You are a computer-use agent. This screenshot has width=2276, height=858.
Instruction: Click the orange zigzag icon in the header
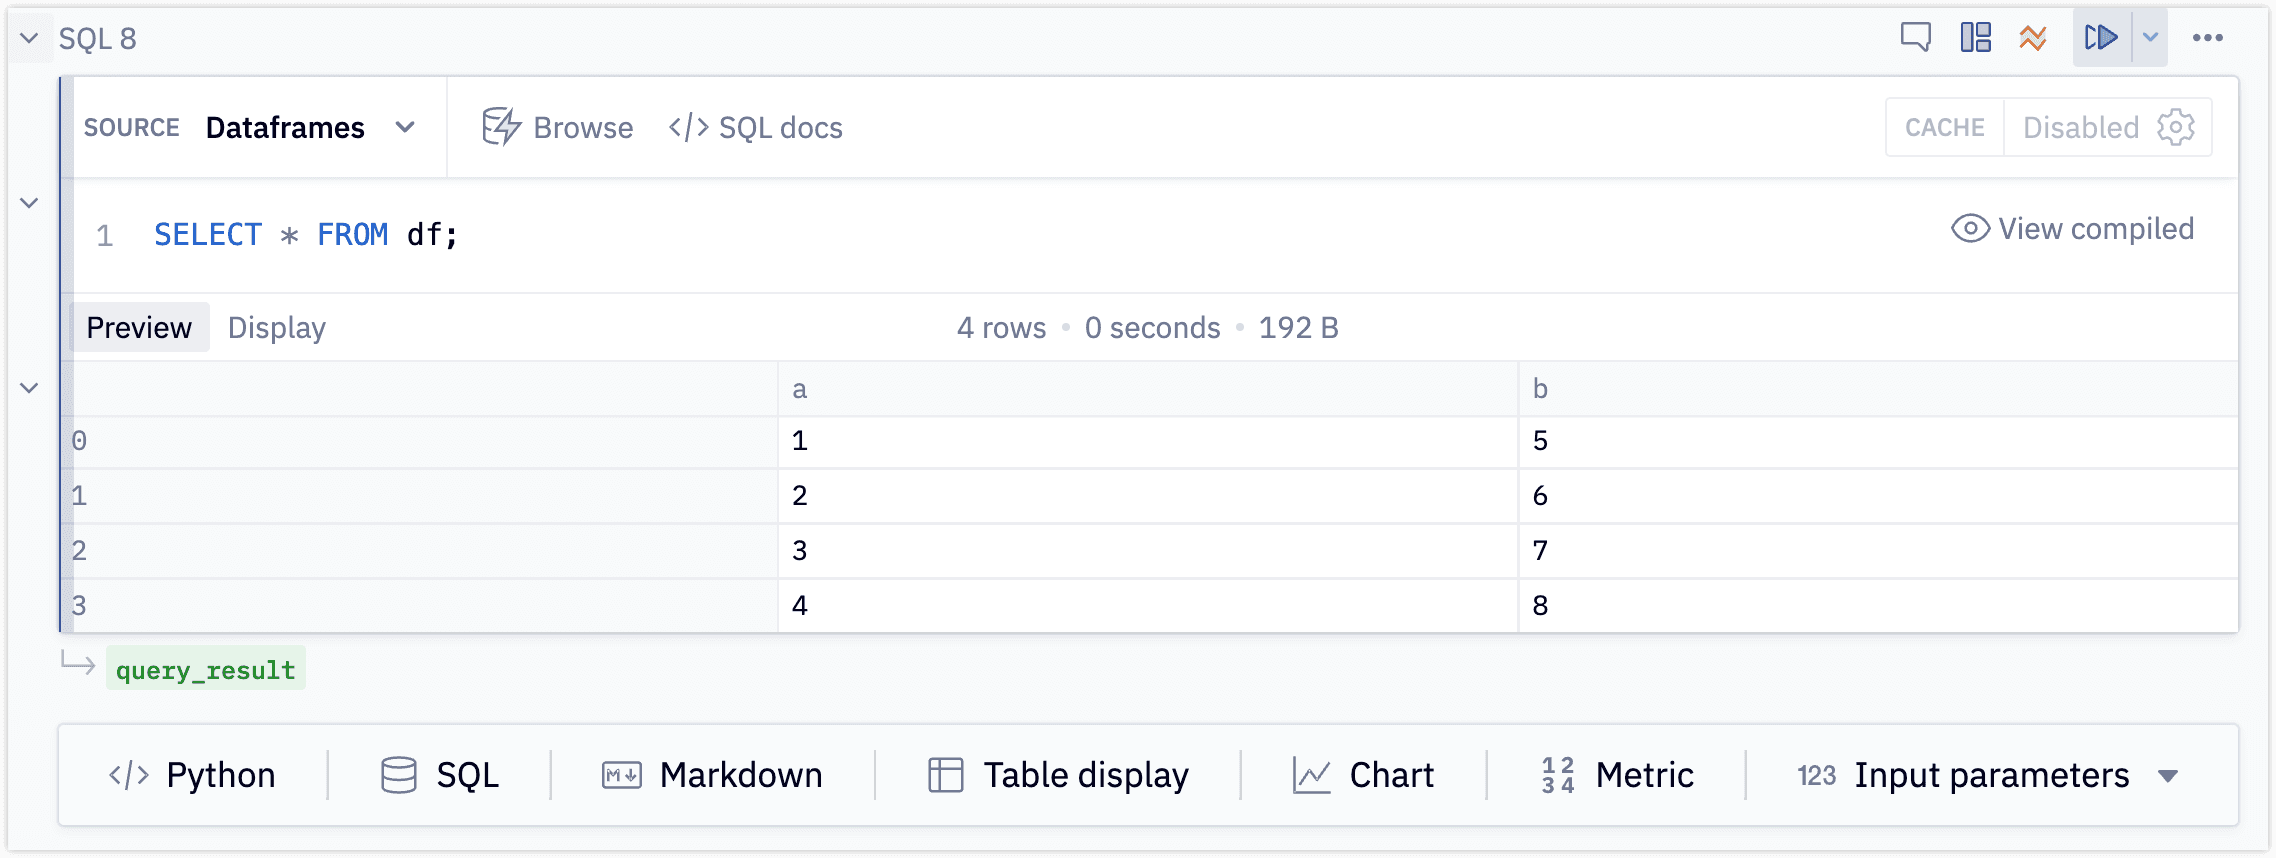coord(2032,38)
